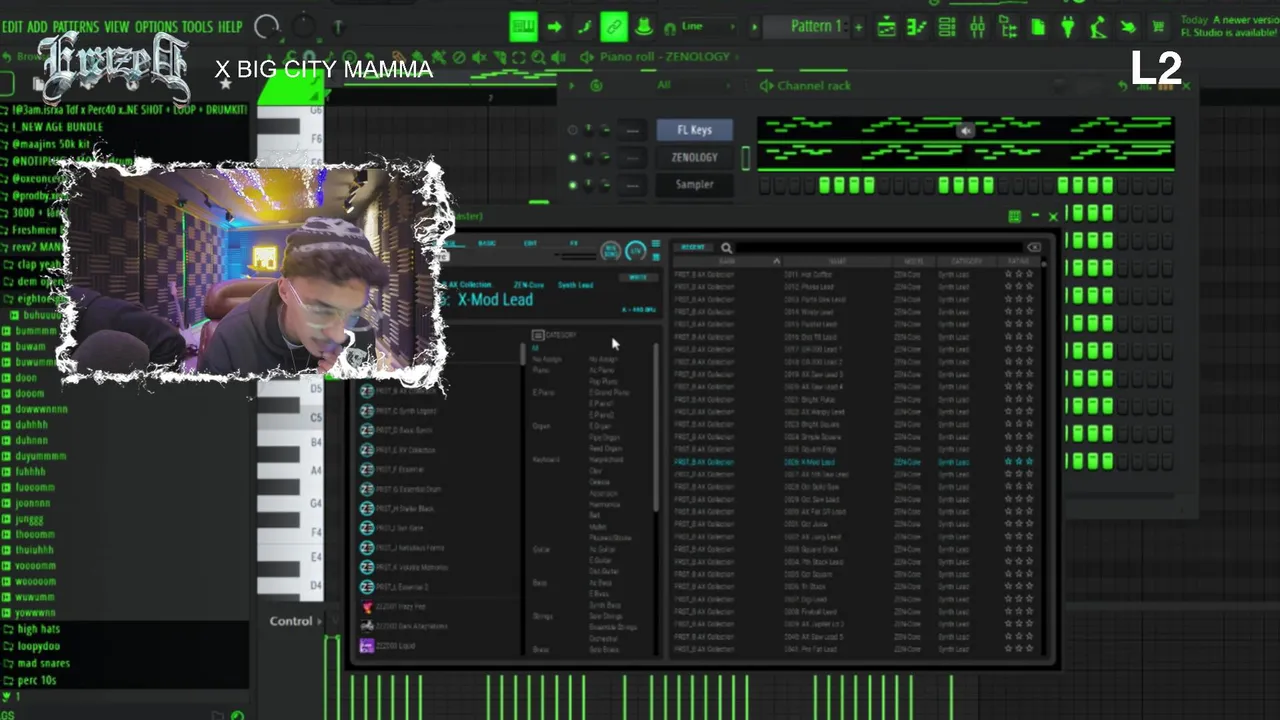Image resolution: width=1280 pixels, height=720 pixels.
Task: Select the X-Mod Lead preset row
Action: coord(855,462)
